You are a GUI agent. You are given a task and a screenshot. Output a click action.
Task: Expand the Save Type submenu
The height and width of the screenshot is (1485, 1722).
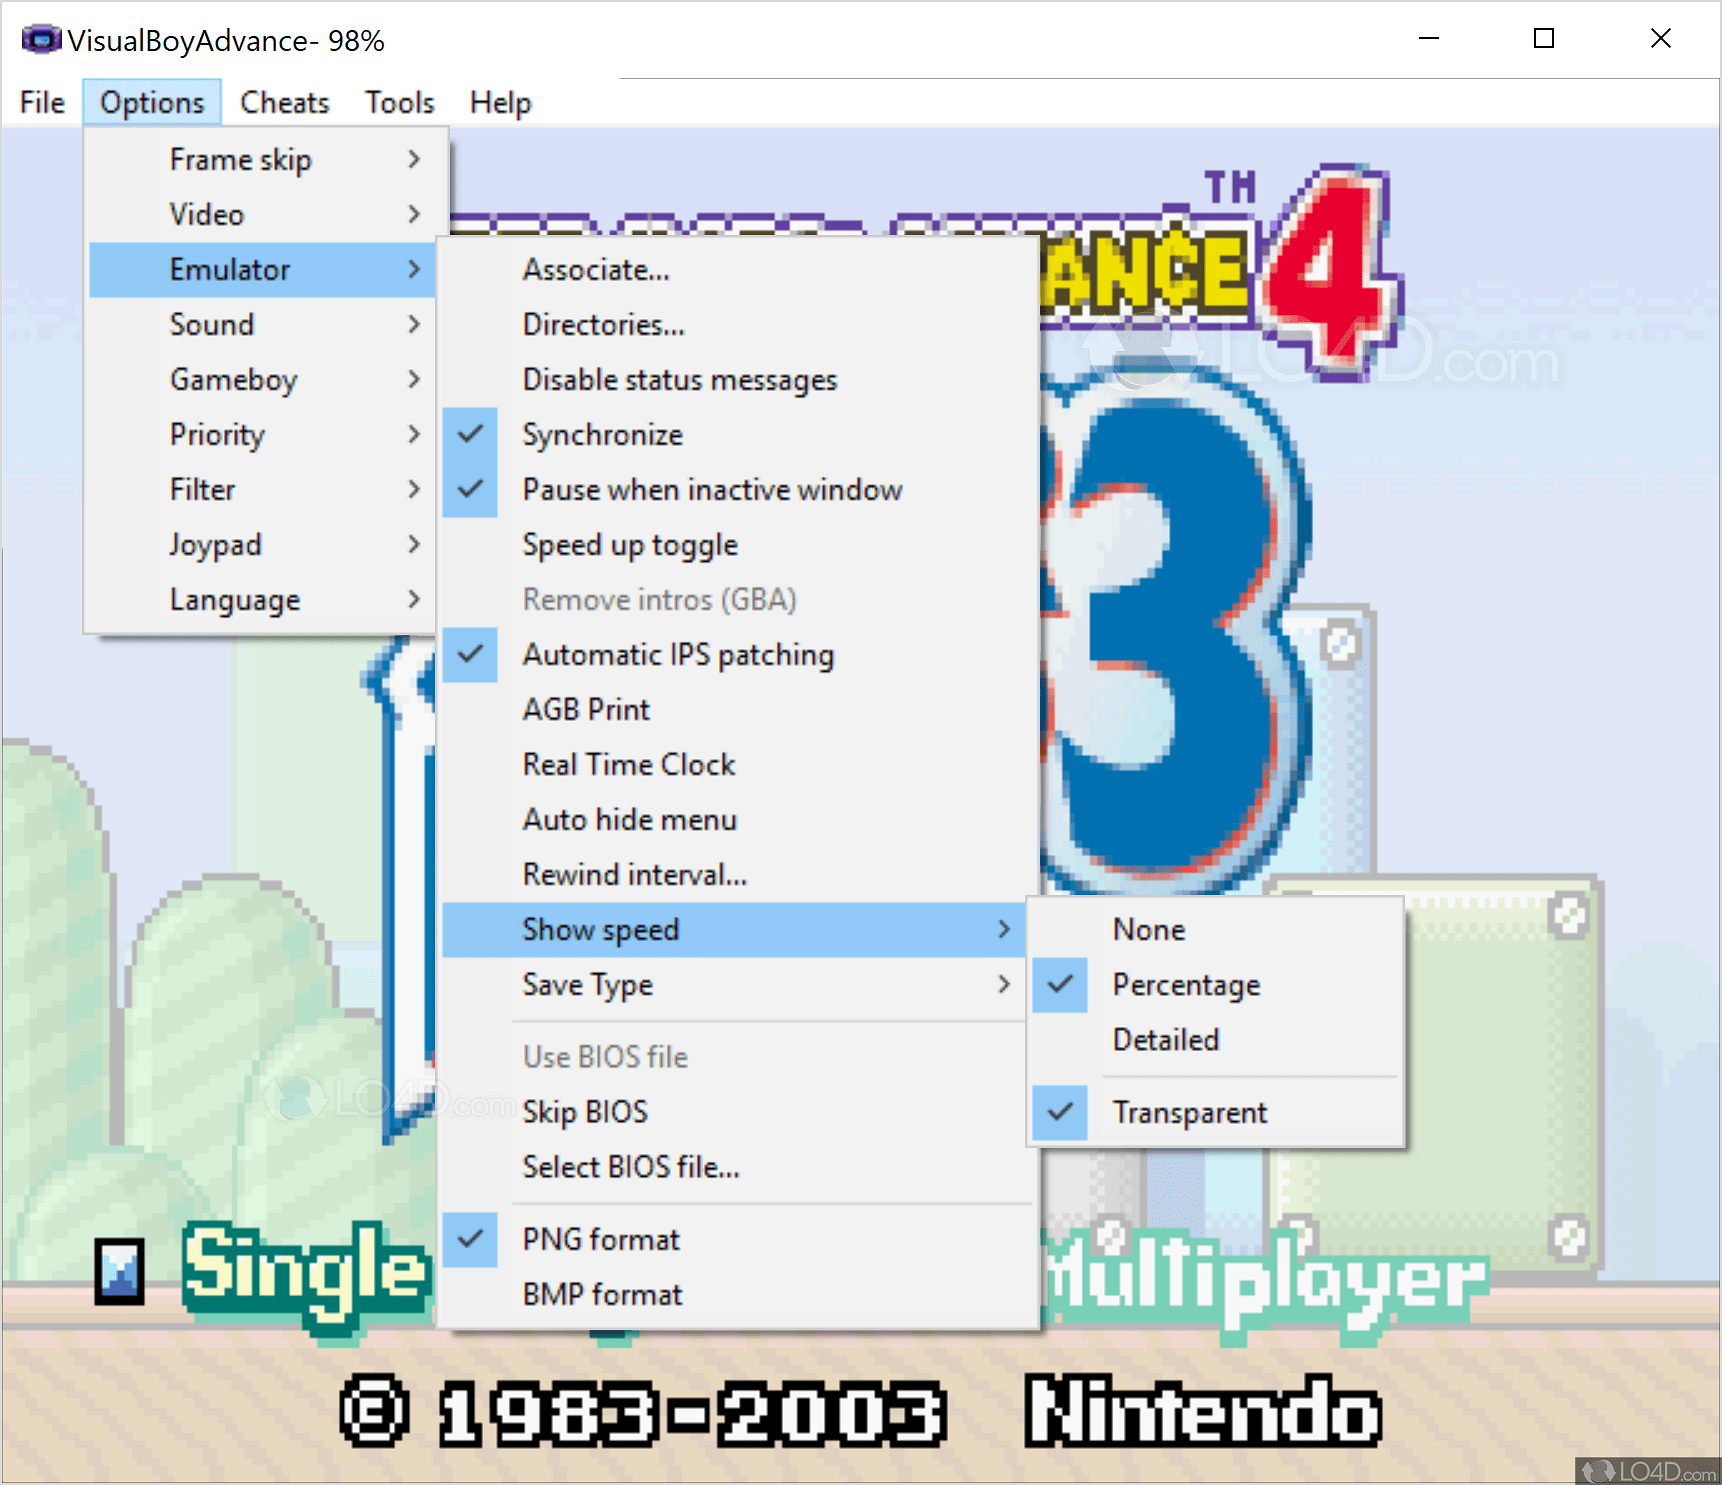point(588,984)
